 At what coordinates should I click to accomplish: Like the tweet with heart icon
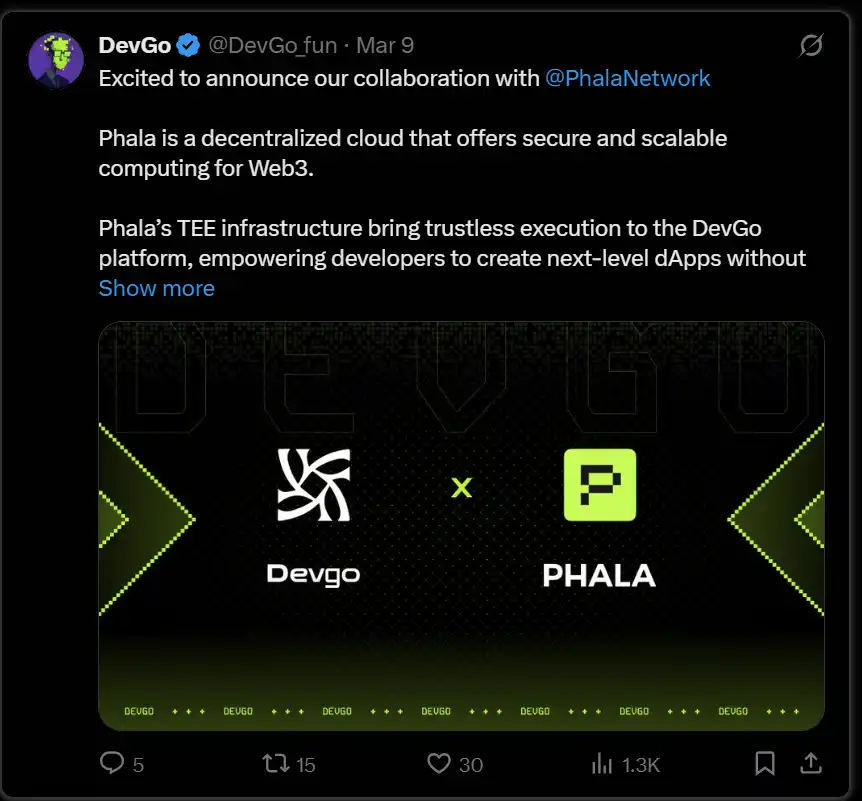pos(439,764)
